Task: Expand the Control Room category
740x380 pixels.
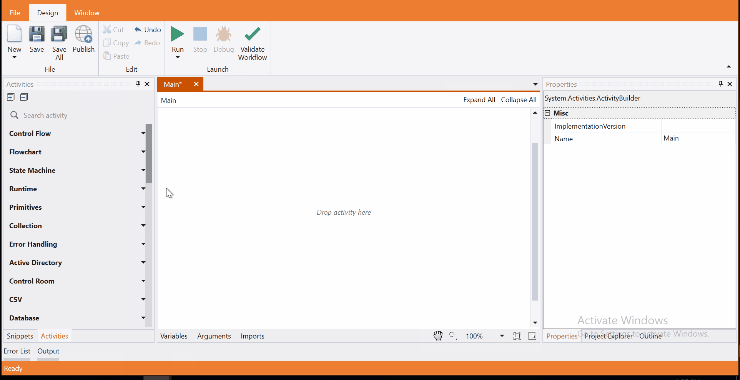Action: [x=143, y=281]
